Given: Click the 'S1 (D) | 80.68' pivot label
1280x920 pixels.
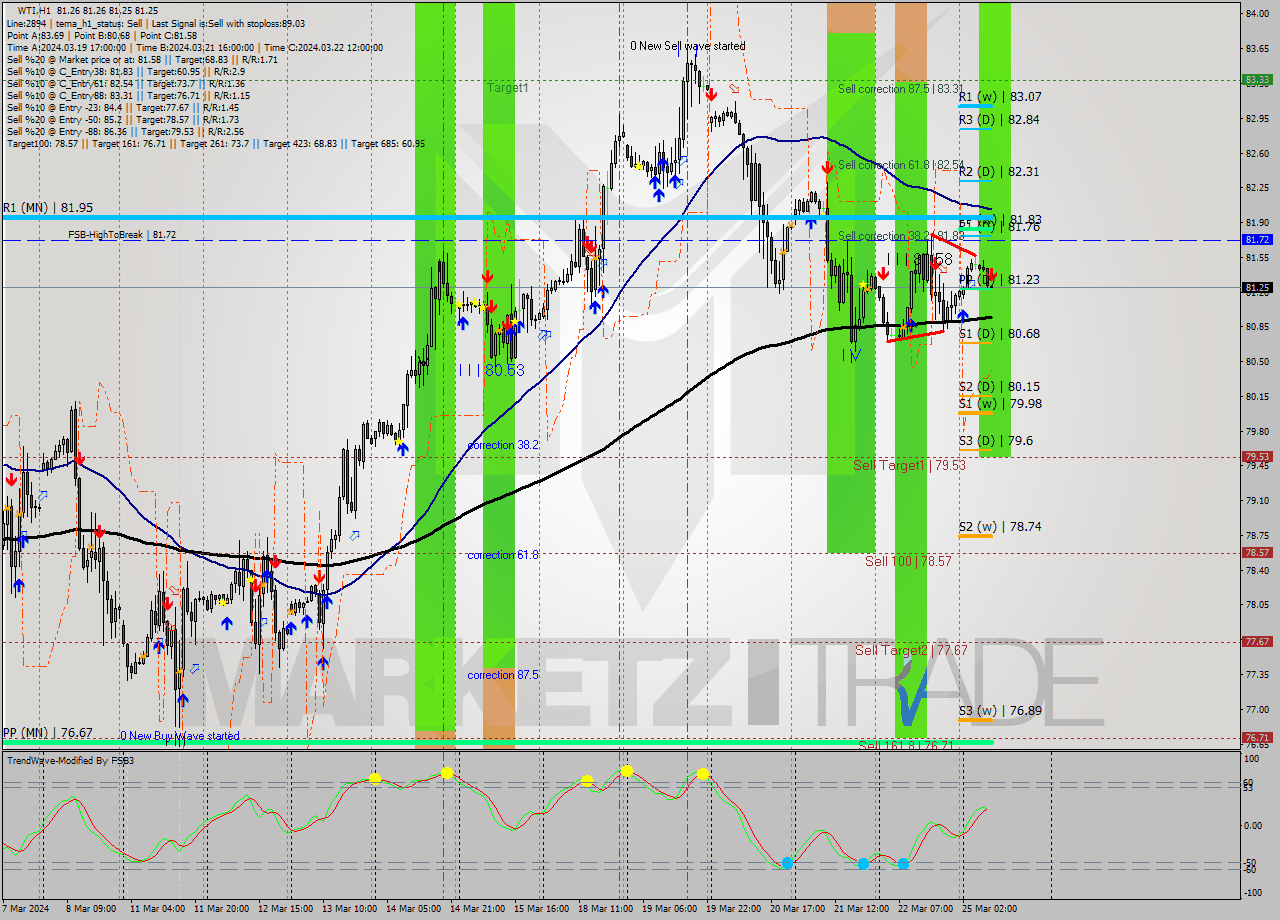Looking at the screenshot, I should pos(999,334).
